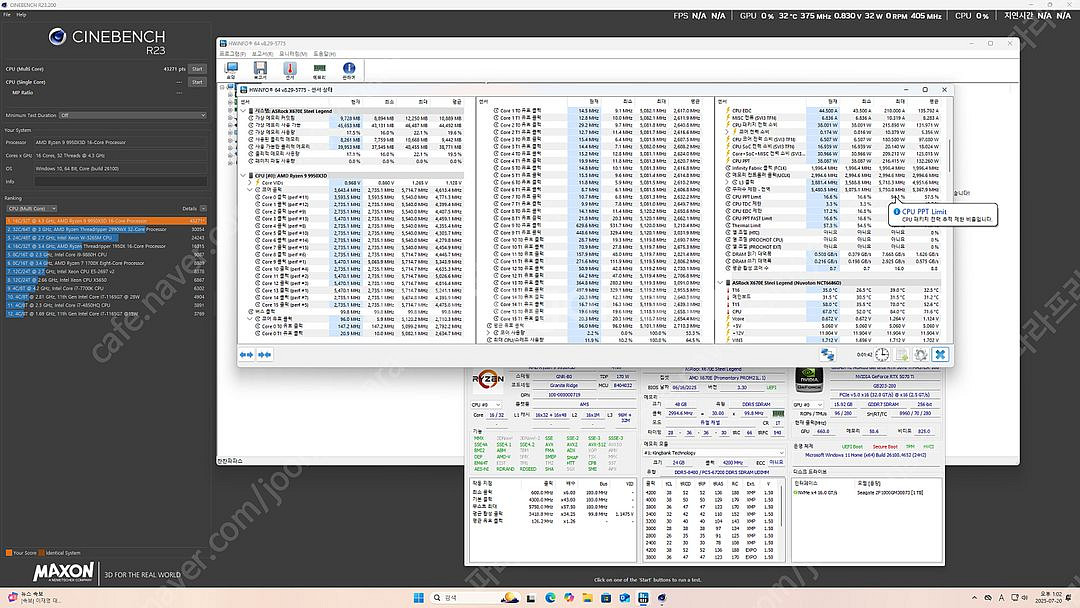Screen dimensions: 1080x608
Task: Click the blue X icon in sensor footer
Action: tap(939, 355)
